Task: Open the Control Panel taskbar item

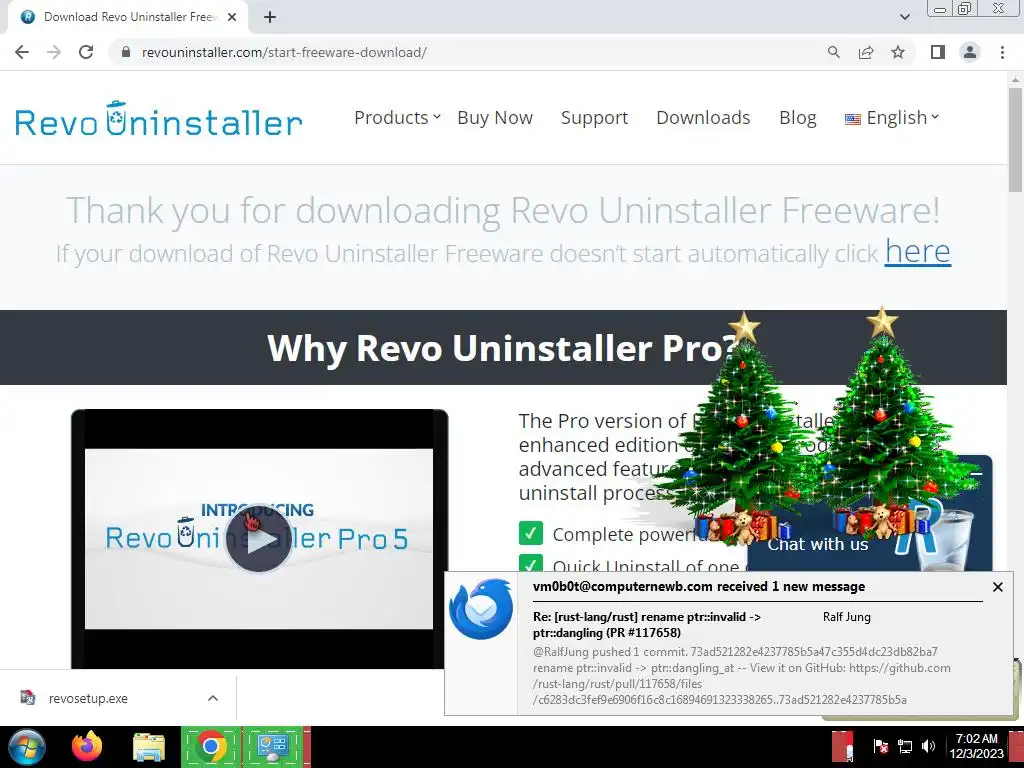Action: (273, 746)
